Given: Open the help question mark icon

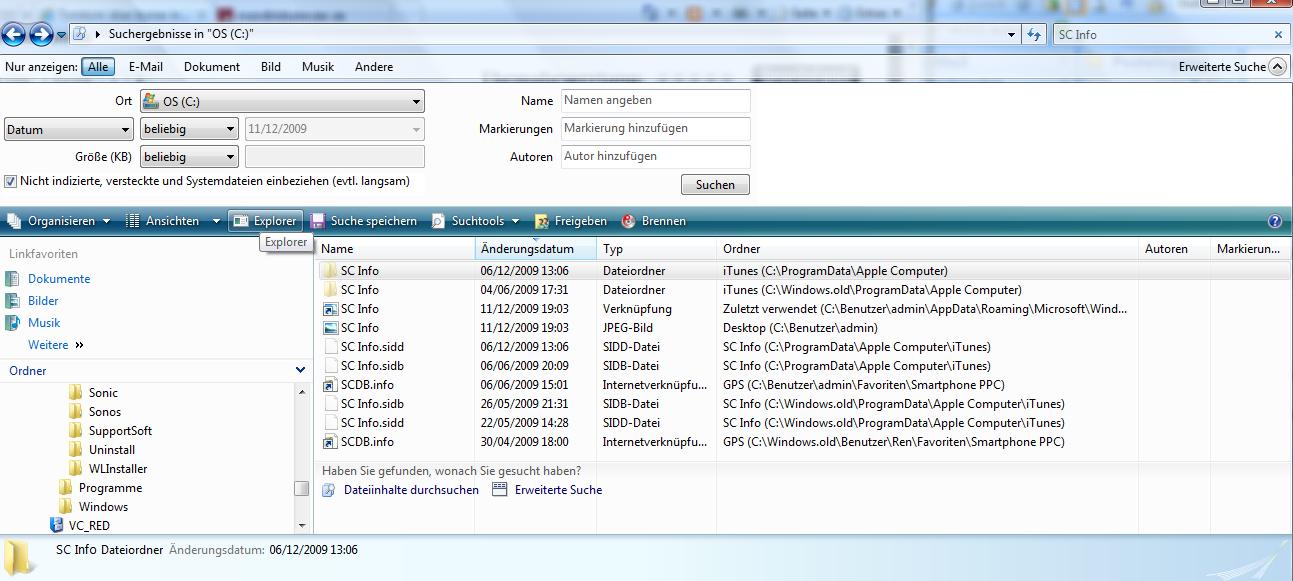Looking at the screenshot, I should pos(1274,221).
